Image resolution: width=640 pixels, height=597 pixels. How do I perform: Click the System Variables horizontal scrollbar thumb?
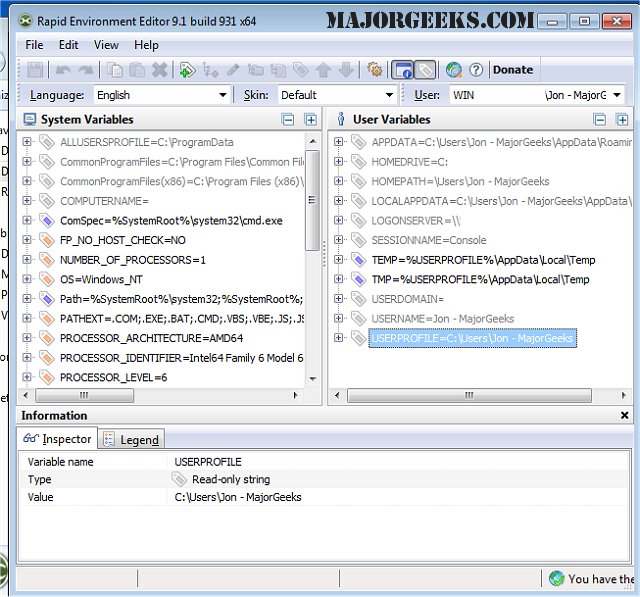(x=84, y=395)
